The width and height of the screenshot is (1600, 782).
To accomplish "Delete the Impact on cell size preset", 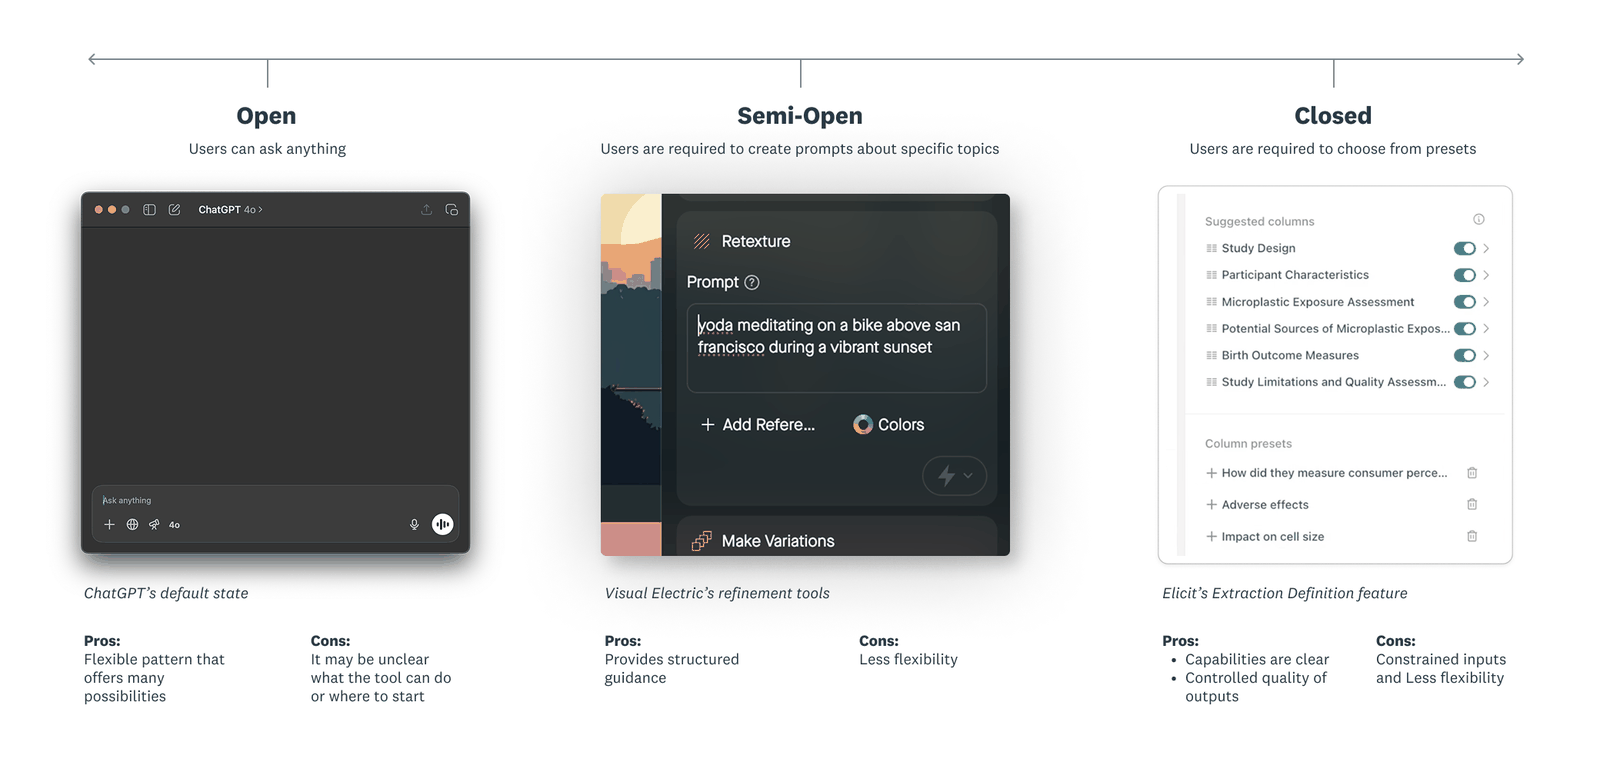I will click(1472, 537).
